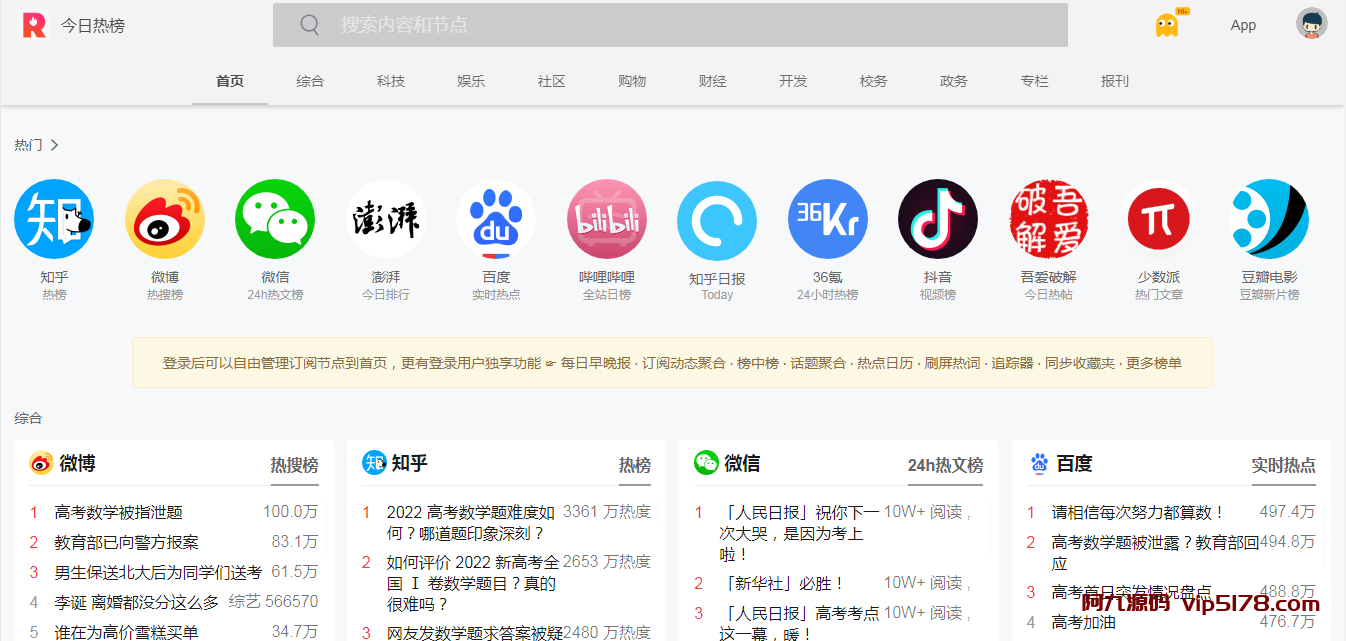Open the 百度 实时热点 circle icon
The width and height of the screenshot is (1346, 641).
click(x=496, y=219)
